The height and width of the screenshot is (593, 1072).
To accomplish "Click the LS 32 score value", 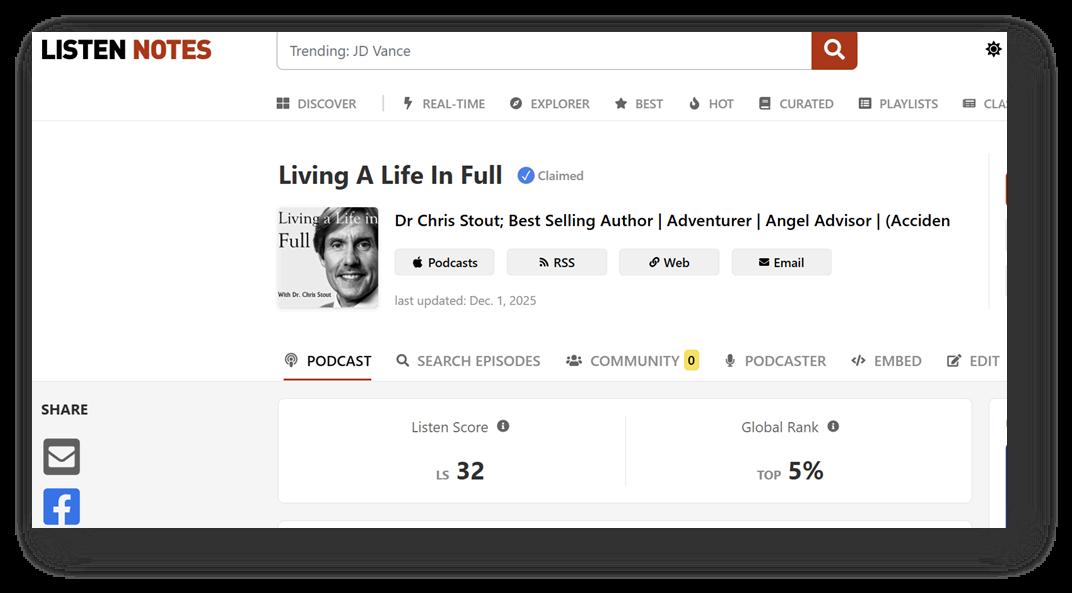I will tap(460, 471).
